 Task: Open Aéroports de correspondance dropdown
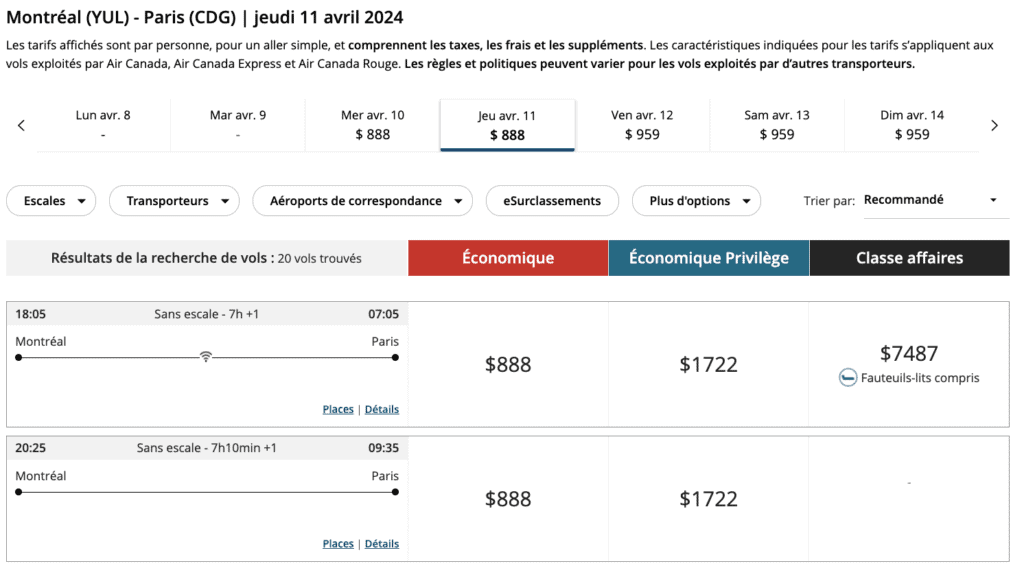[362, 201]
